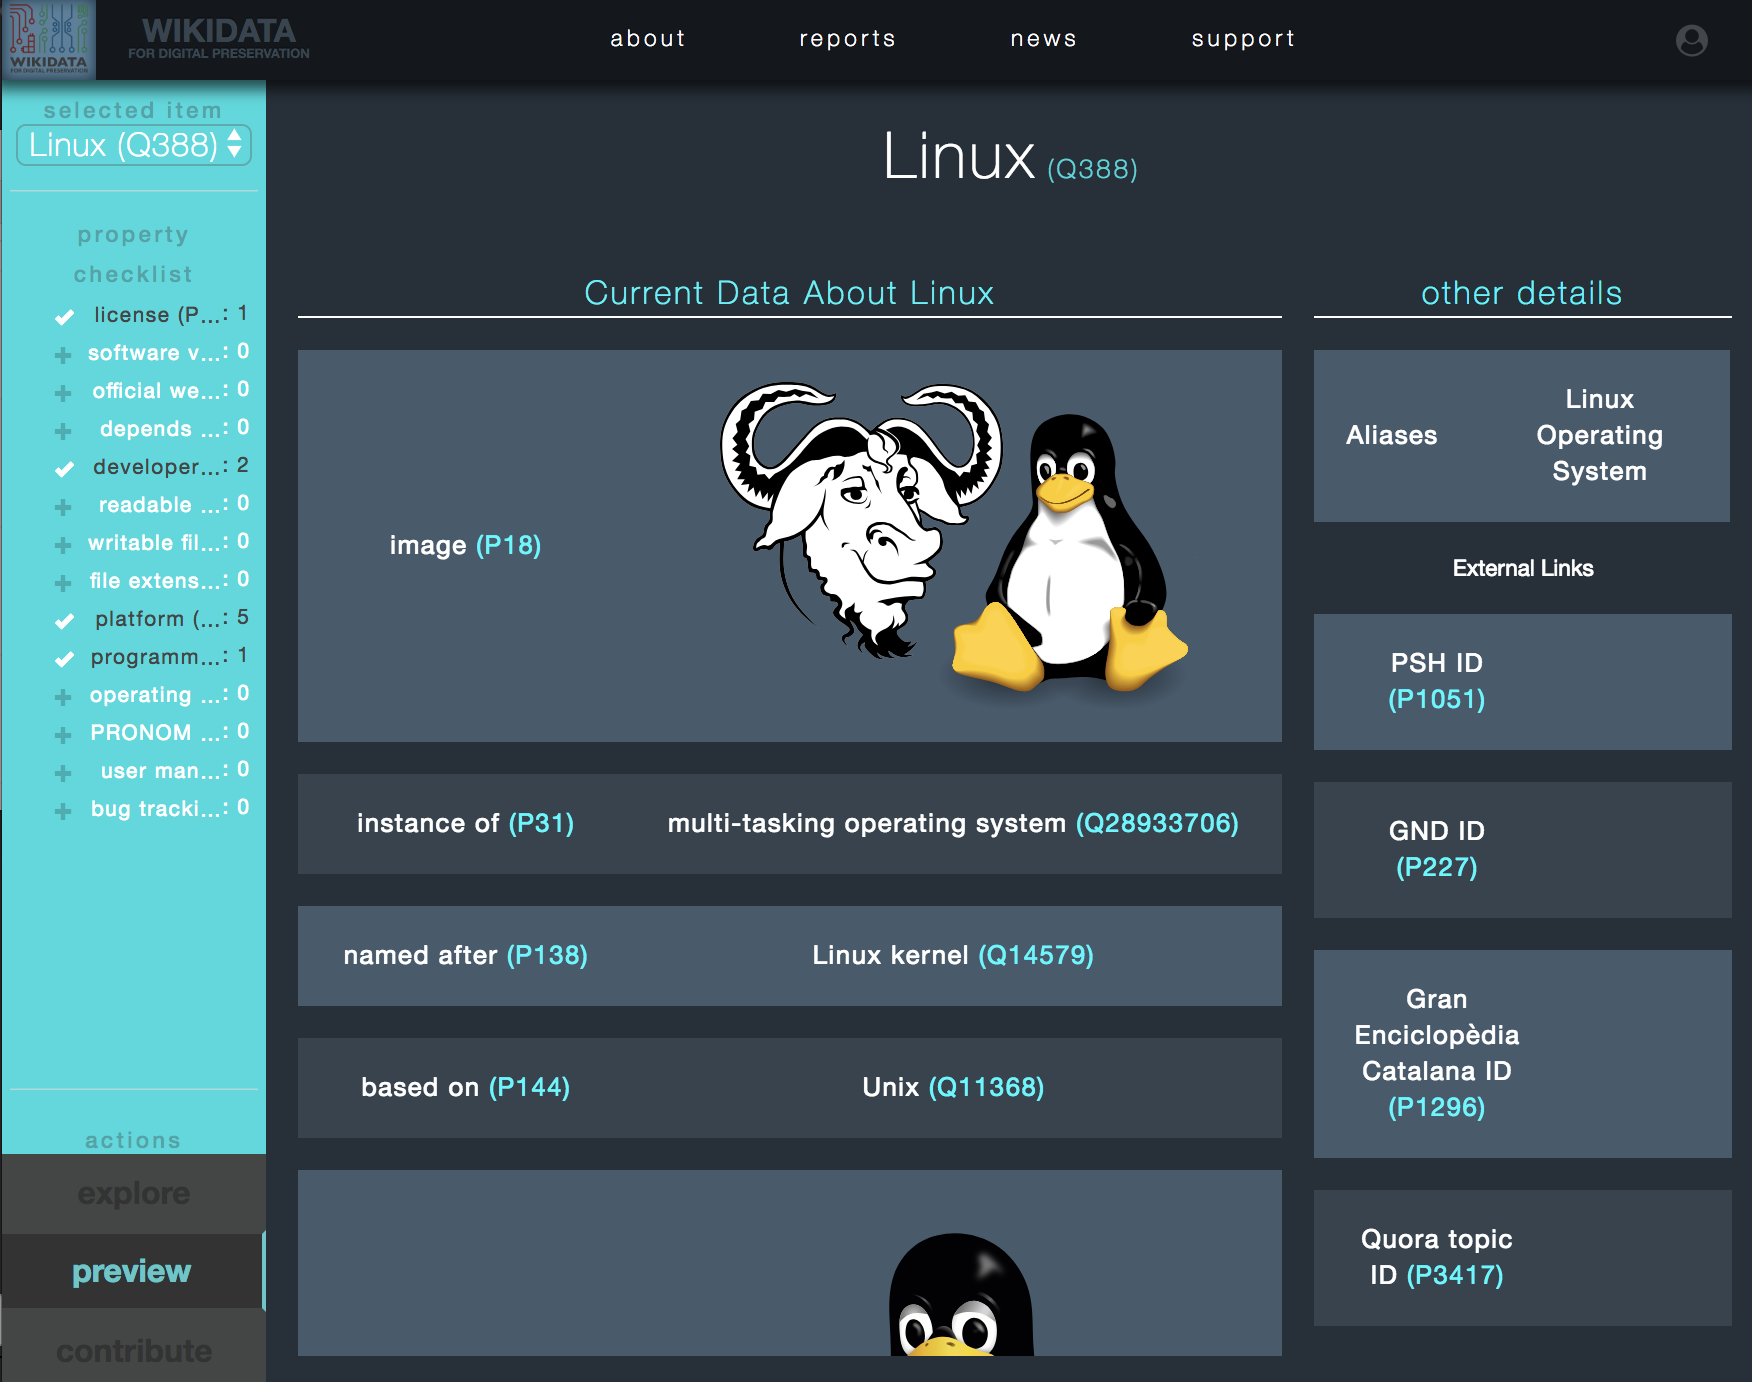
Task: Open the Linux kernel (Q14579) link
Action: 953,955
